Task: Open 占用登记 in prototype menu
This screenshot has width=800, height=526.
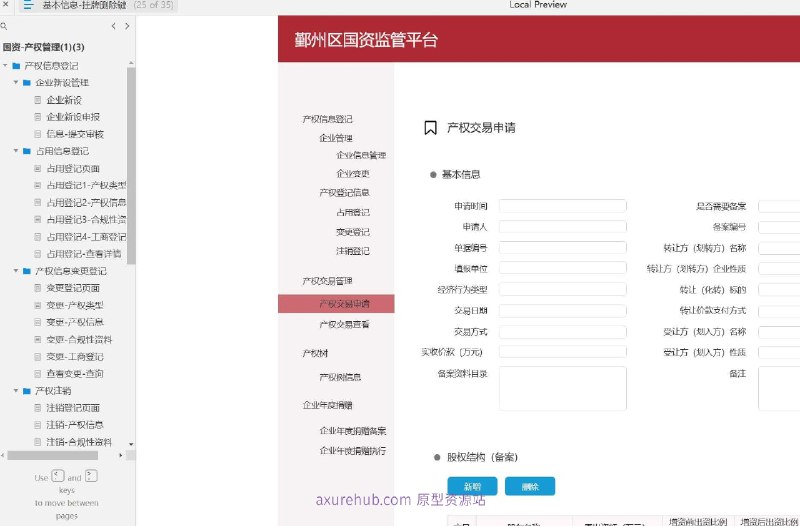Action: coord(353,212)
